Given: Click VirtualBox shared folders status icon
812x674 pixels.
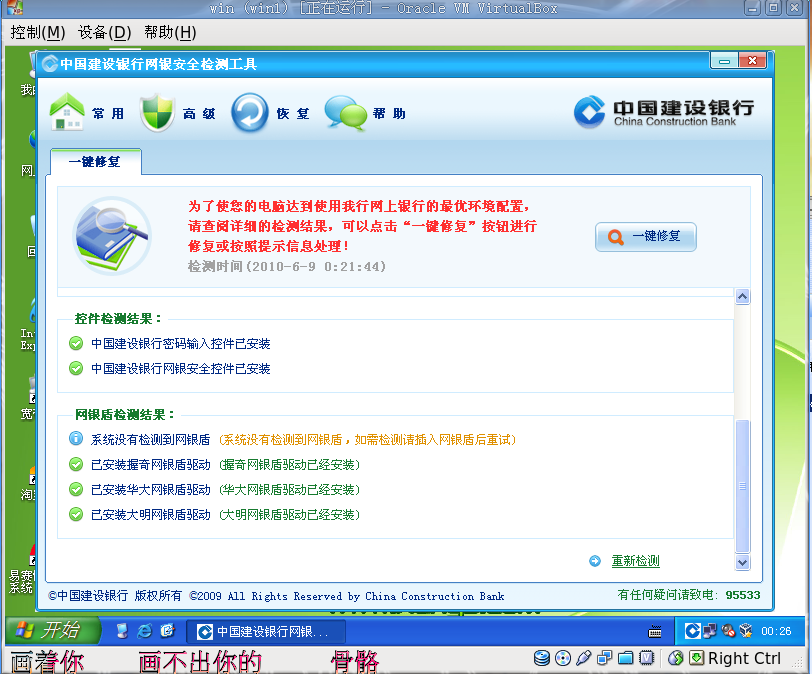Looking at the screenshot, I should point(626,658).
